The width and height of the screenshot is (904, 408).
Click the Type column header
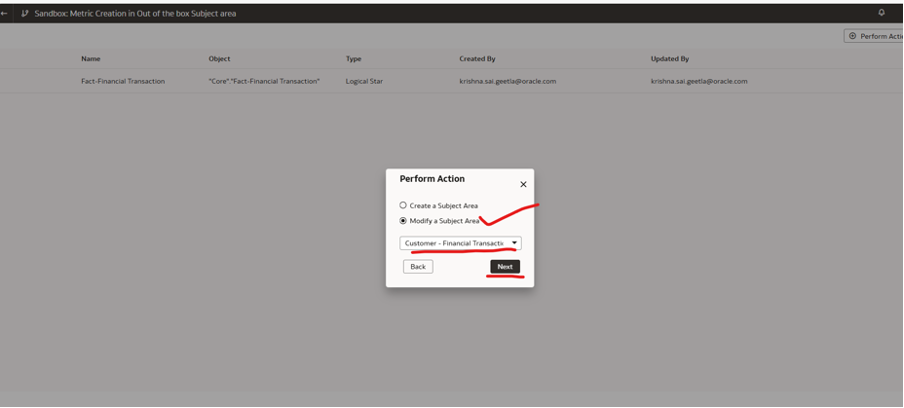(x=354, y=59)
